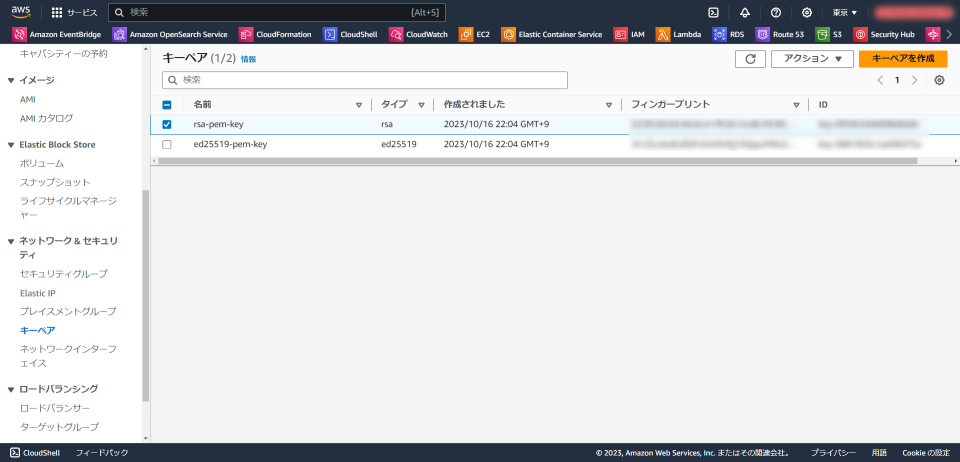This screenshot has height=462, width=960.
Task: Open Elastic IP in the sidebar
Action: pyautogui.click(x=38, y=293)
